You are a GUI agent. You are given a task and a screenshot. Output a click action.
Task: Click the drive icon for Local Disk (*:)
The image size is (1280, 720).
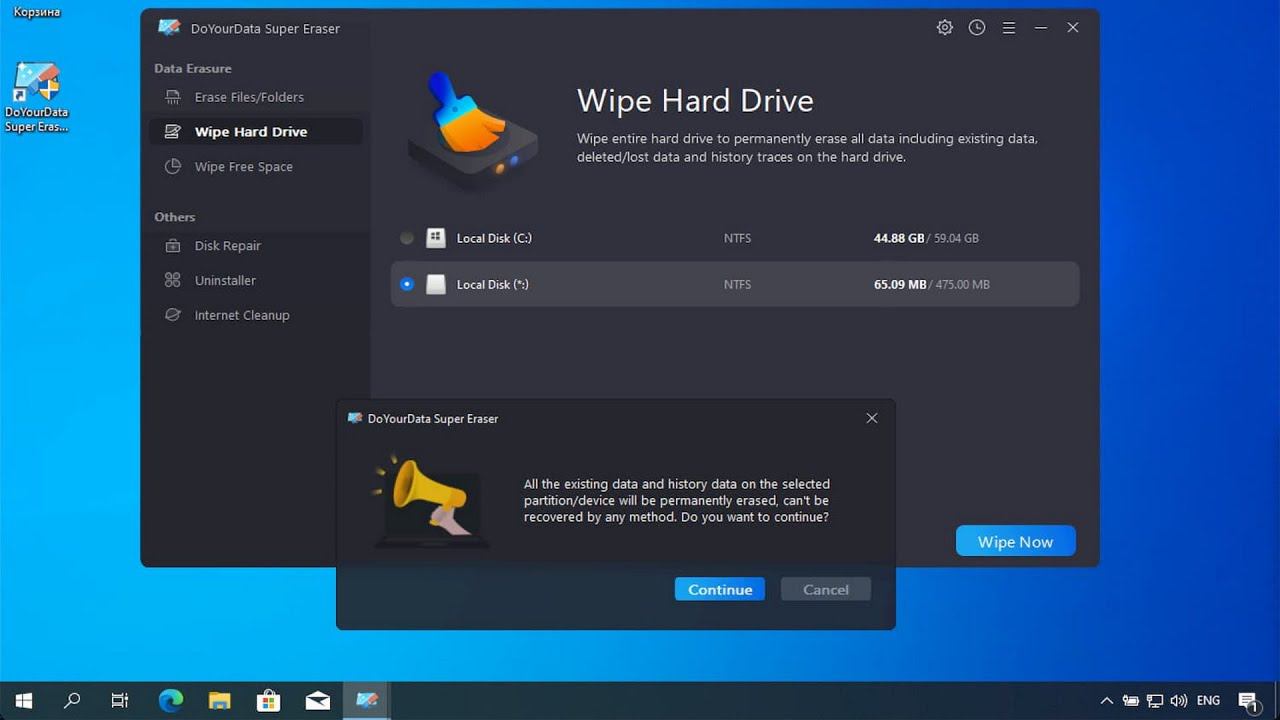tap(436, 284)
